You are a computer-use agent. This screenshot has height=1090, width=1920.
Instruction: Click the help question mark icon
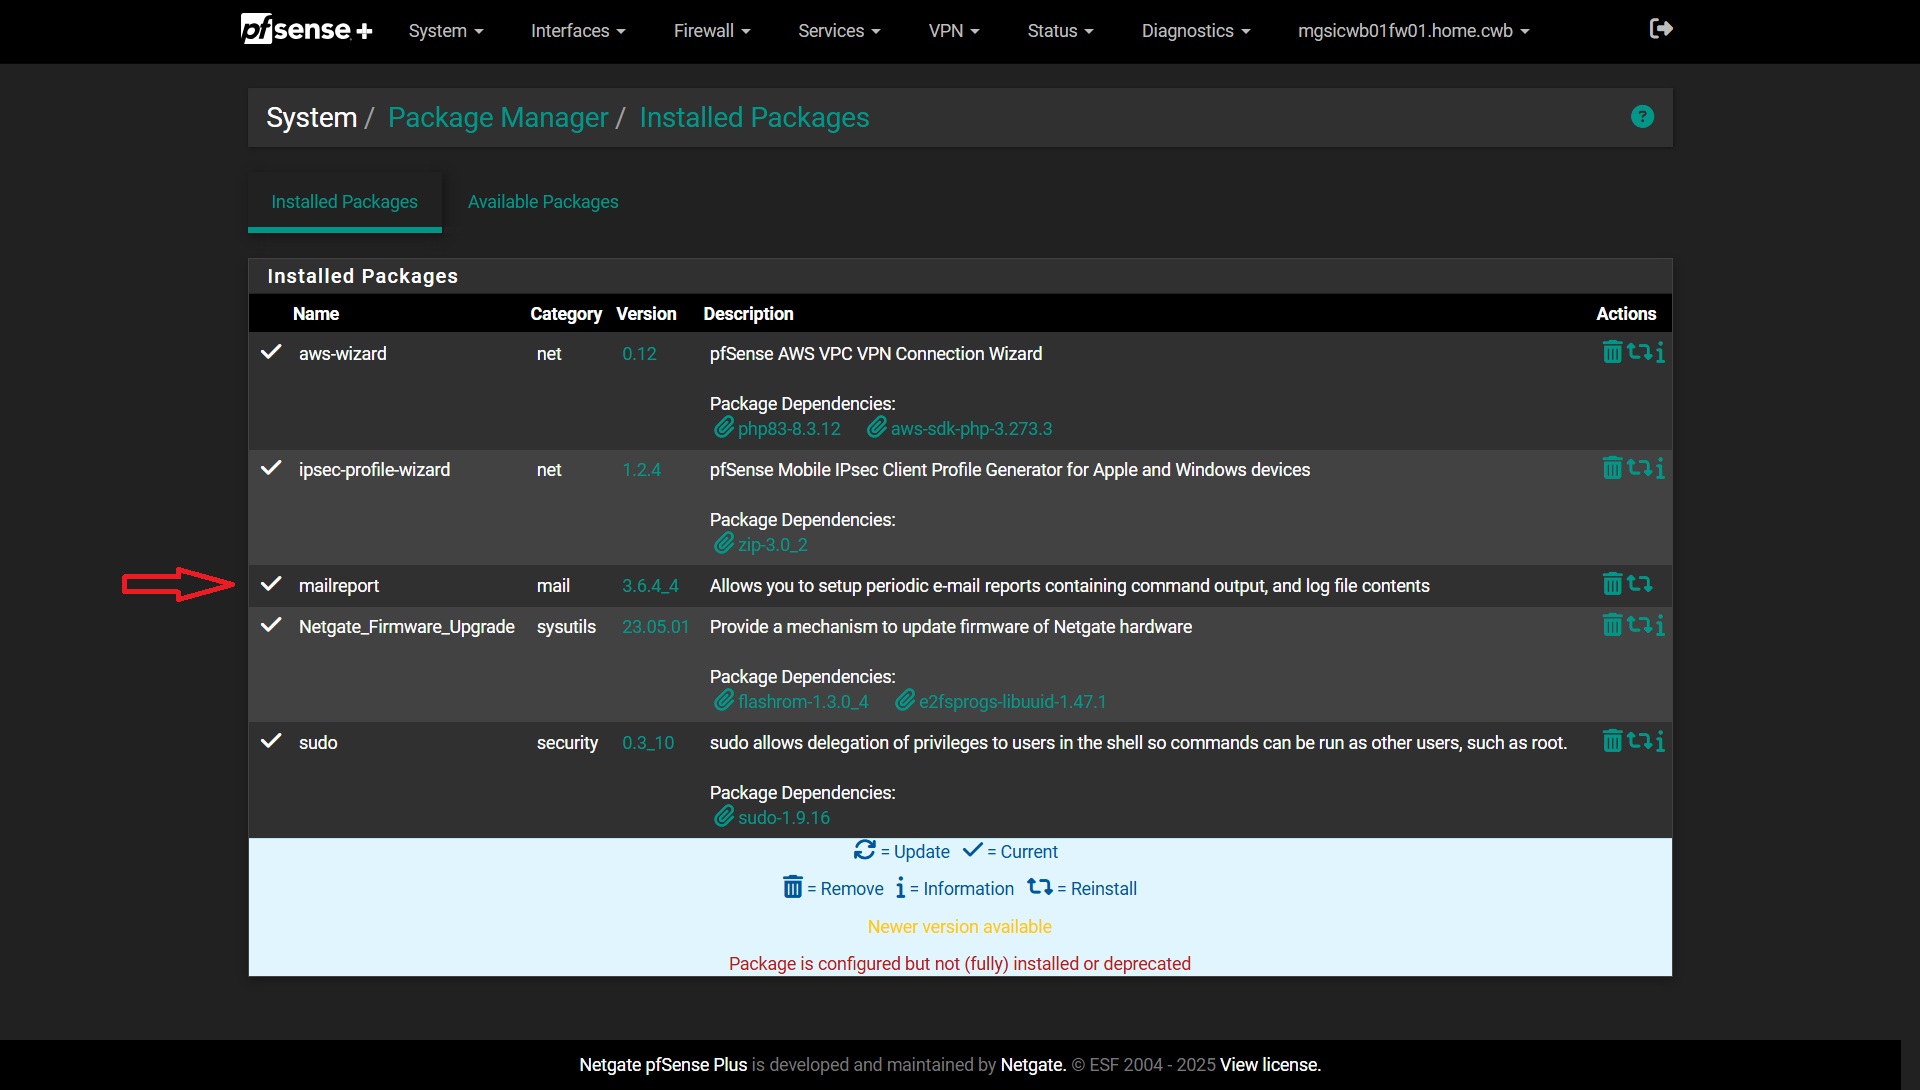[1642, 117]
